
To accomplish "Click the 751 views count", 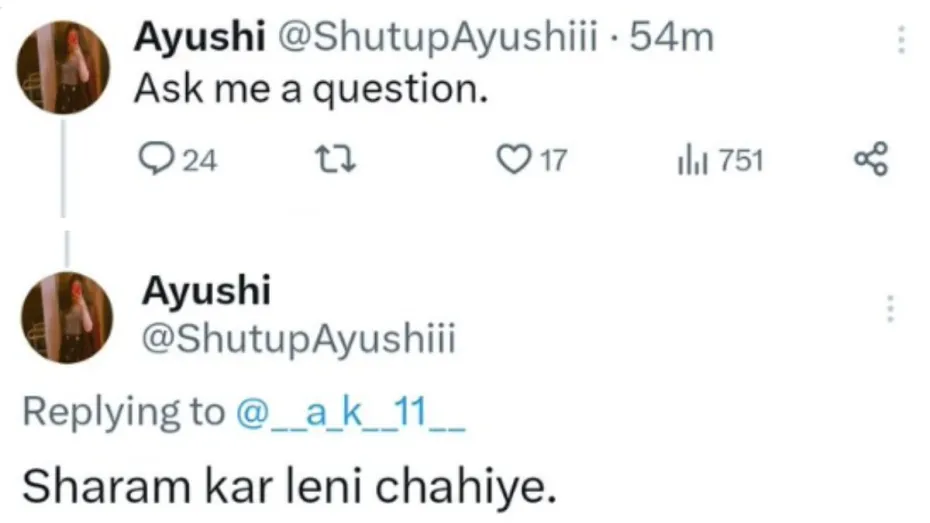I will [x=740, y=160].
